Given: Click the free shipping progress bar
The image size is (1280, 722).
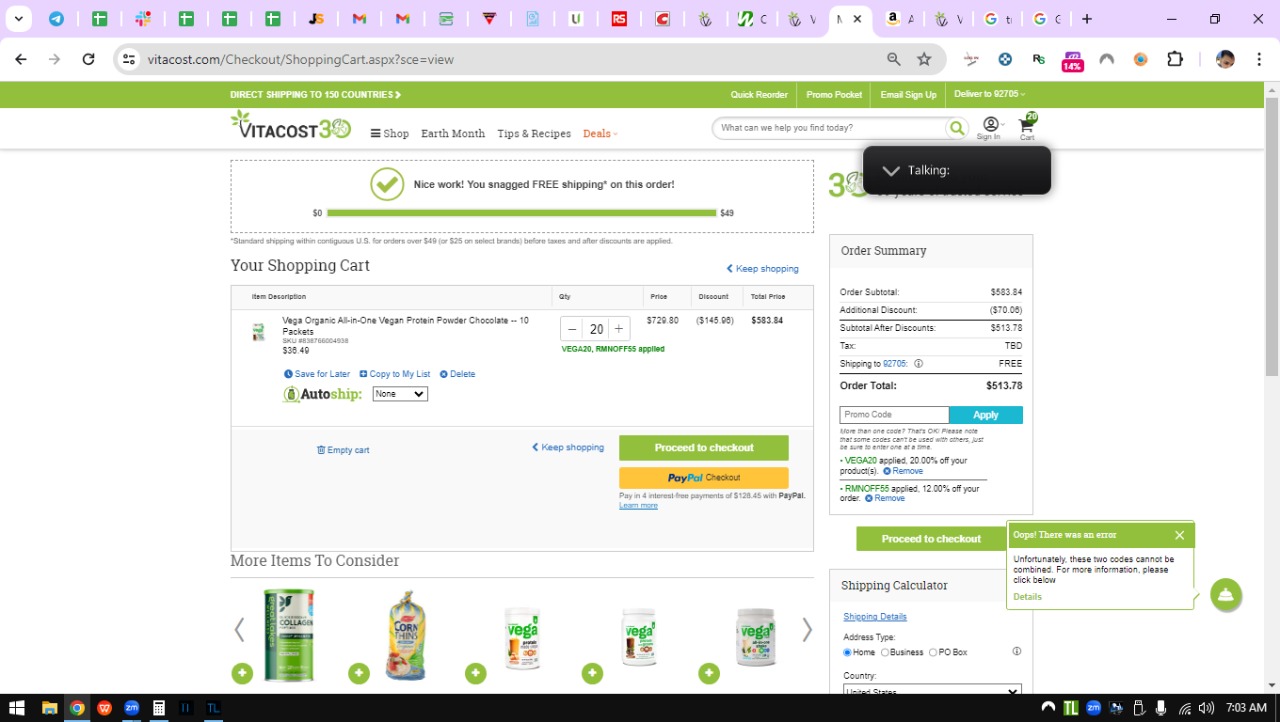Looking at the screenshot, I should point(522,213).
